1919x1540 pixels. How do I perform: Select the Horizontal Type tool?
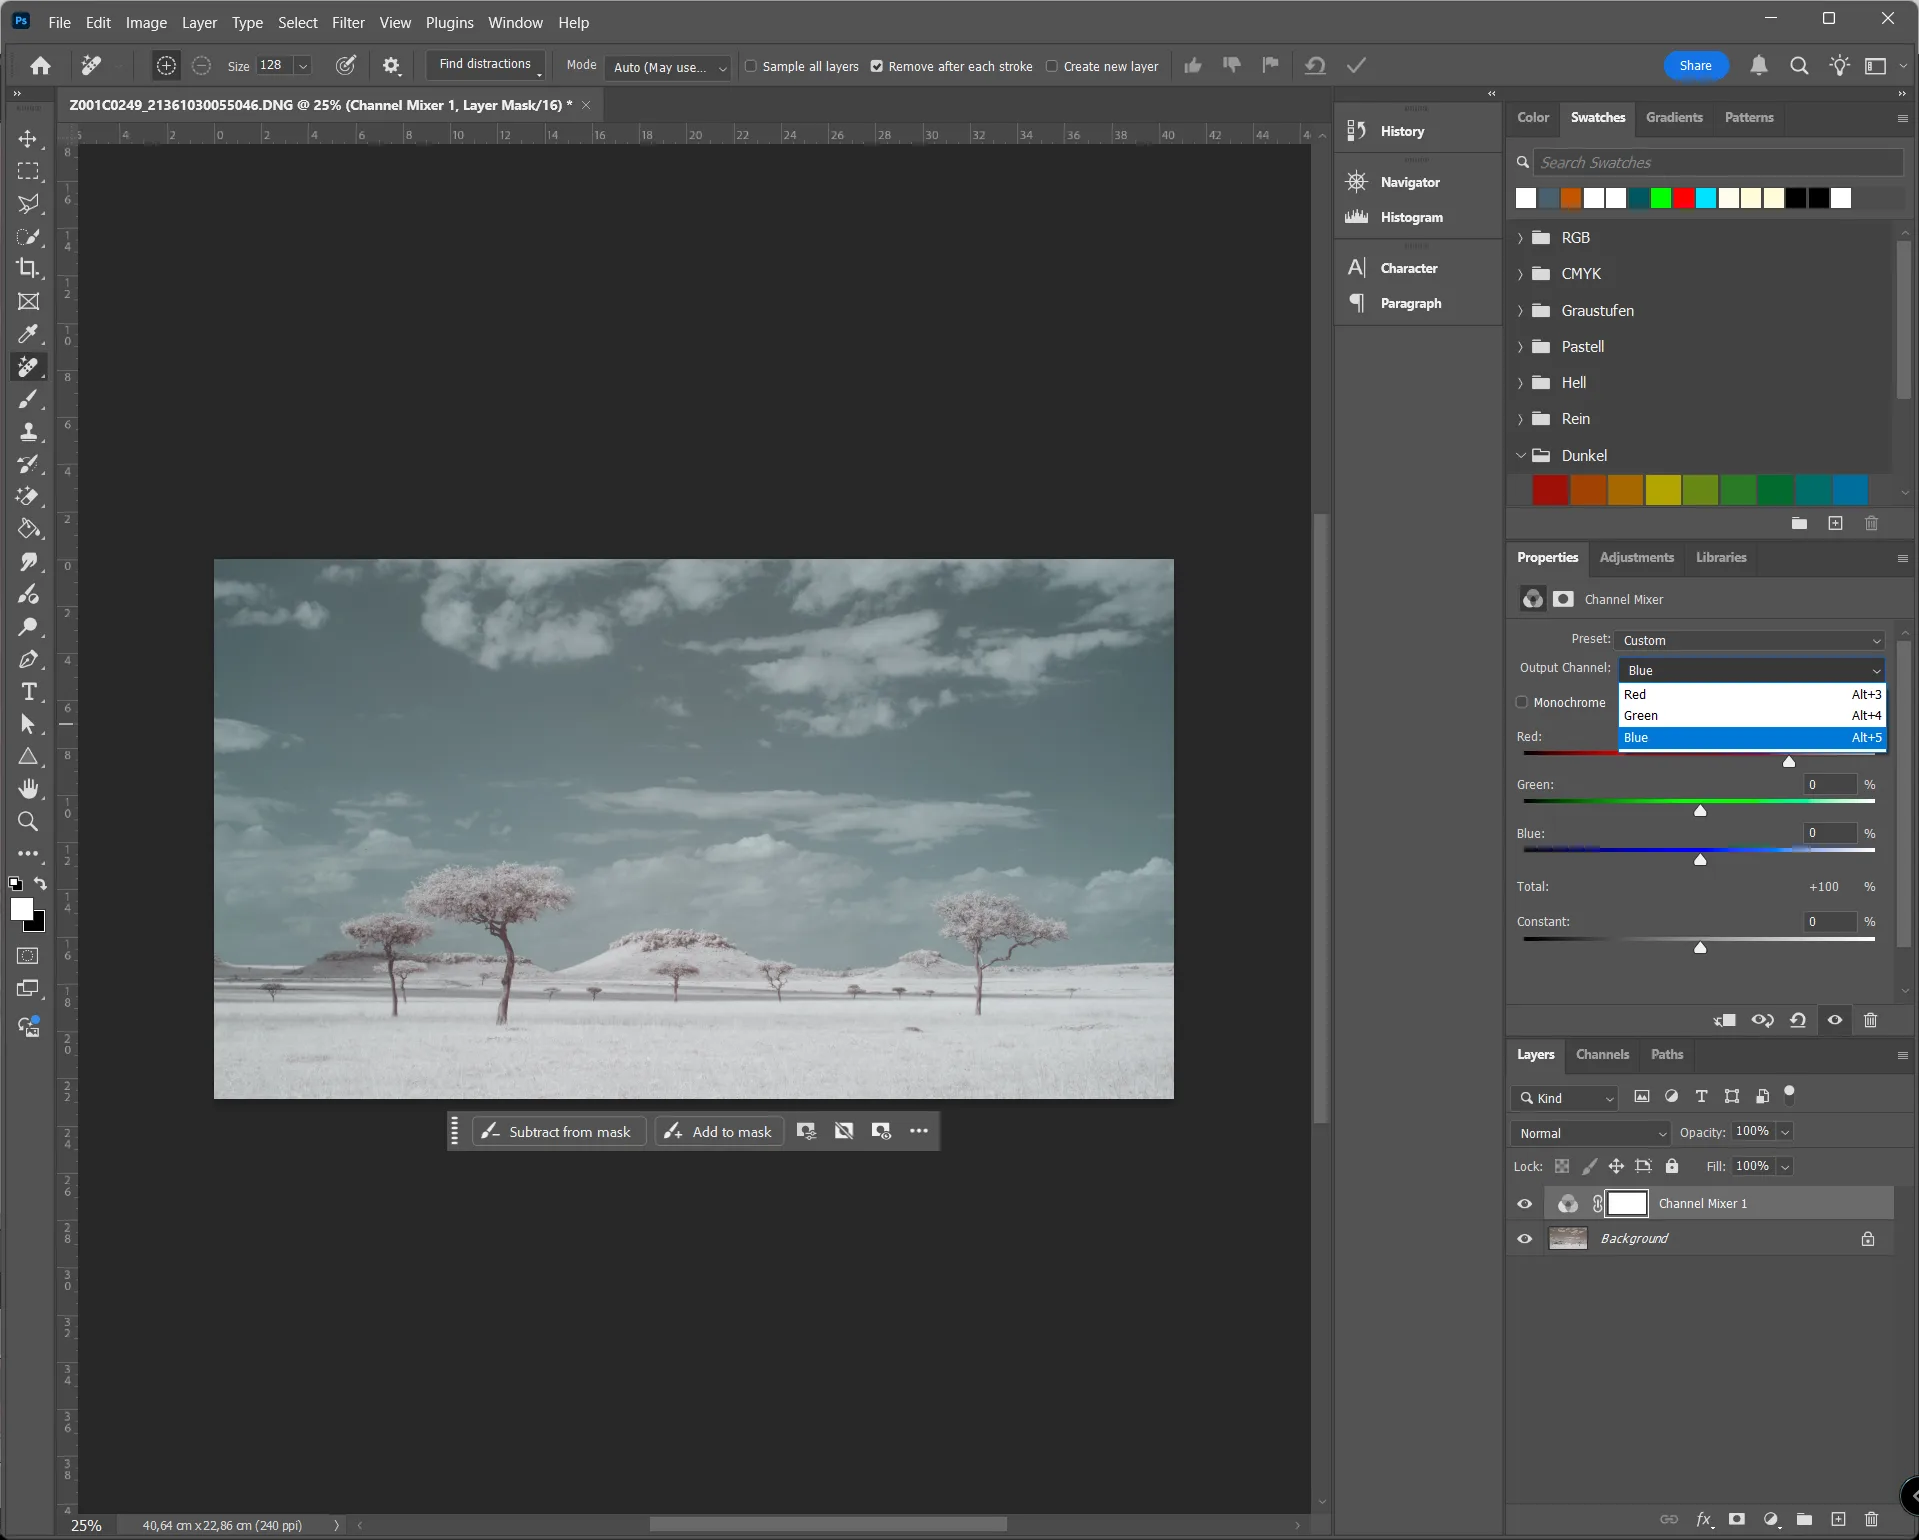point(28,692)
